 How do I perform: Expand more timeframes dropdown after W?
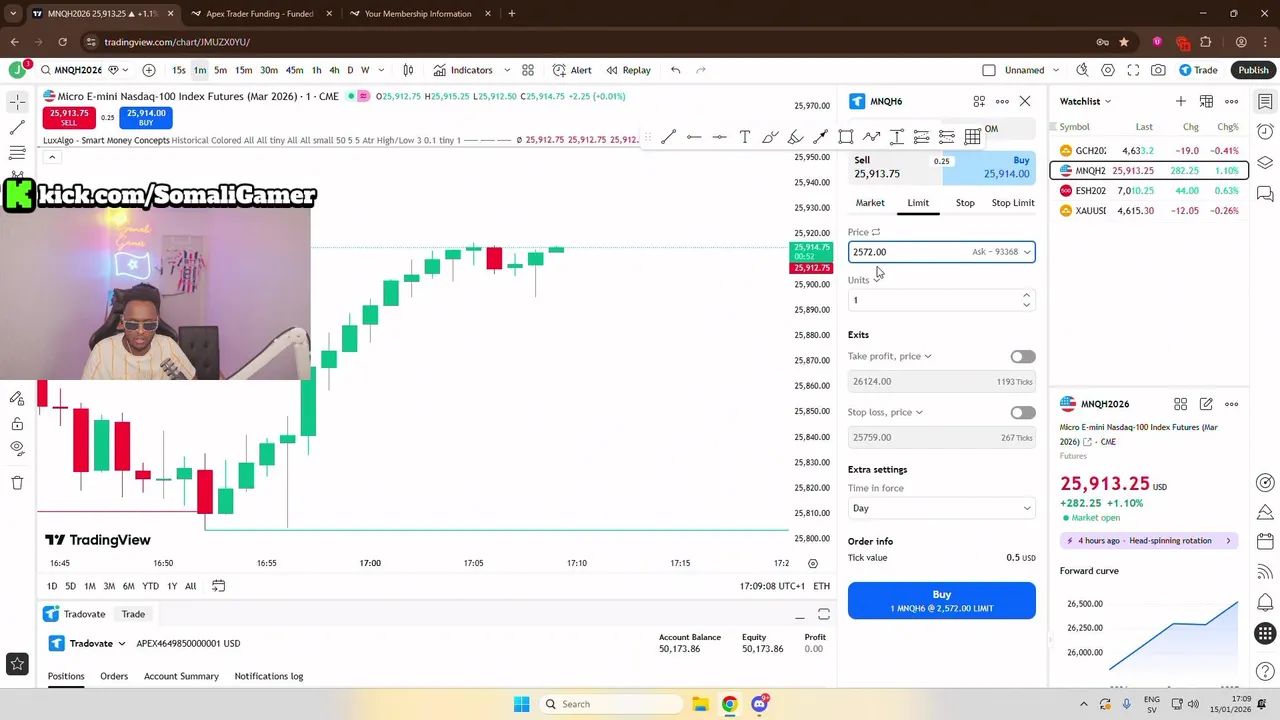(x=381, y=70)
